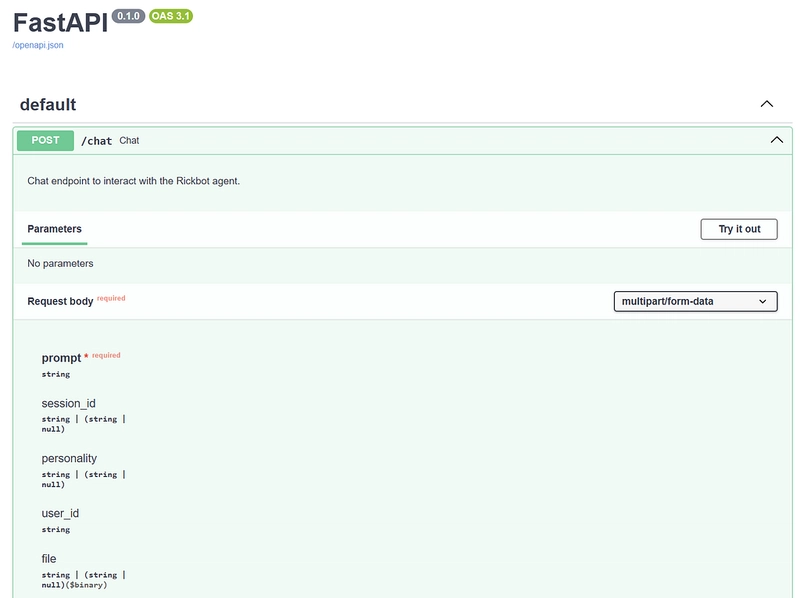
Task: Click the personality field name
Action: 69,459
